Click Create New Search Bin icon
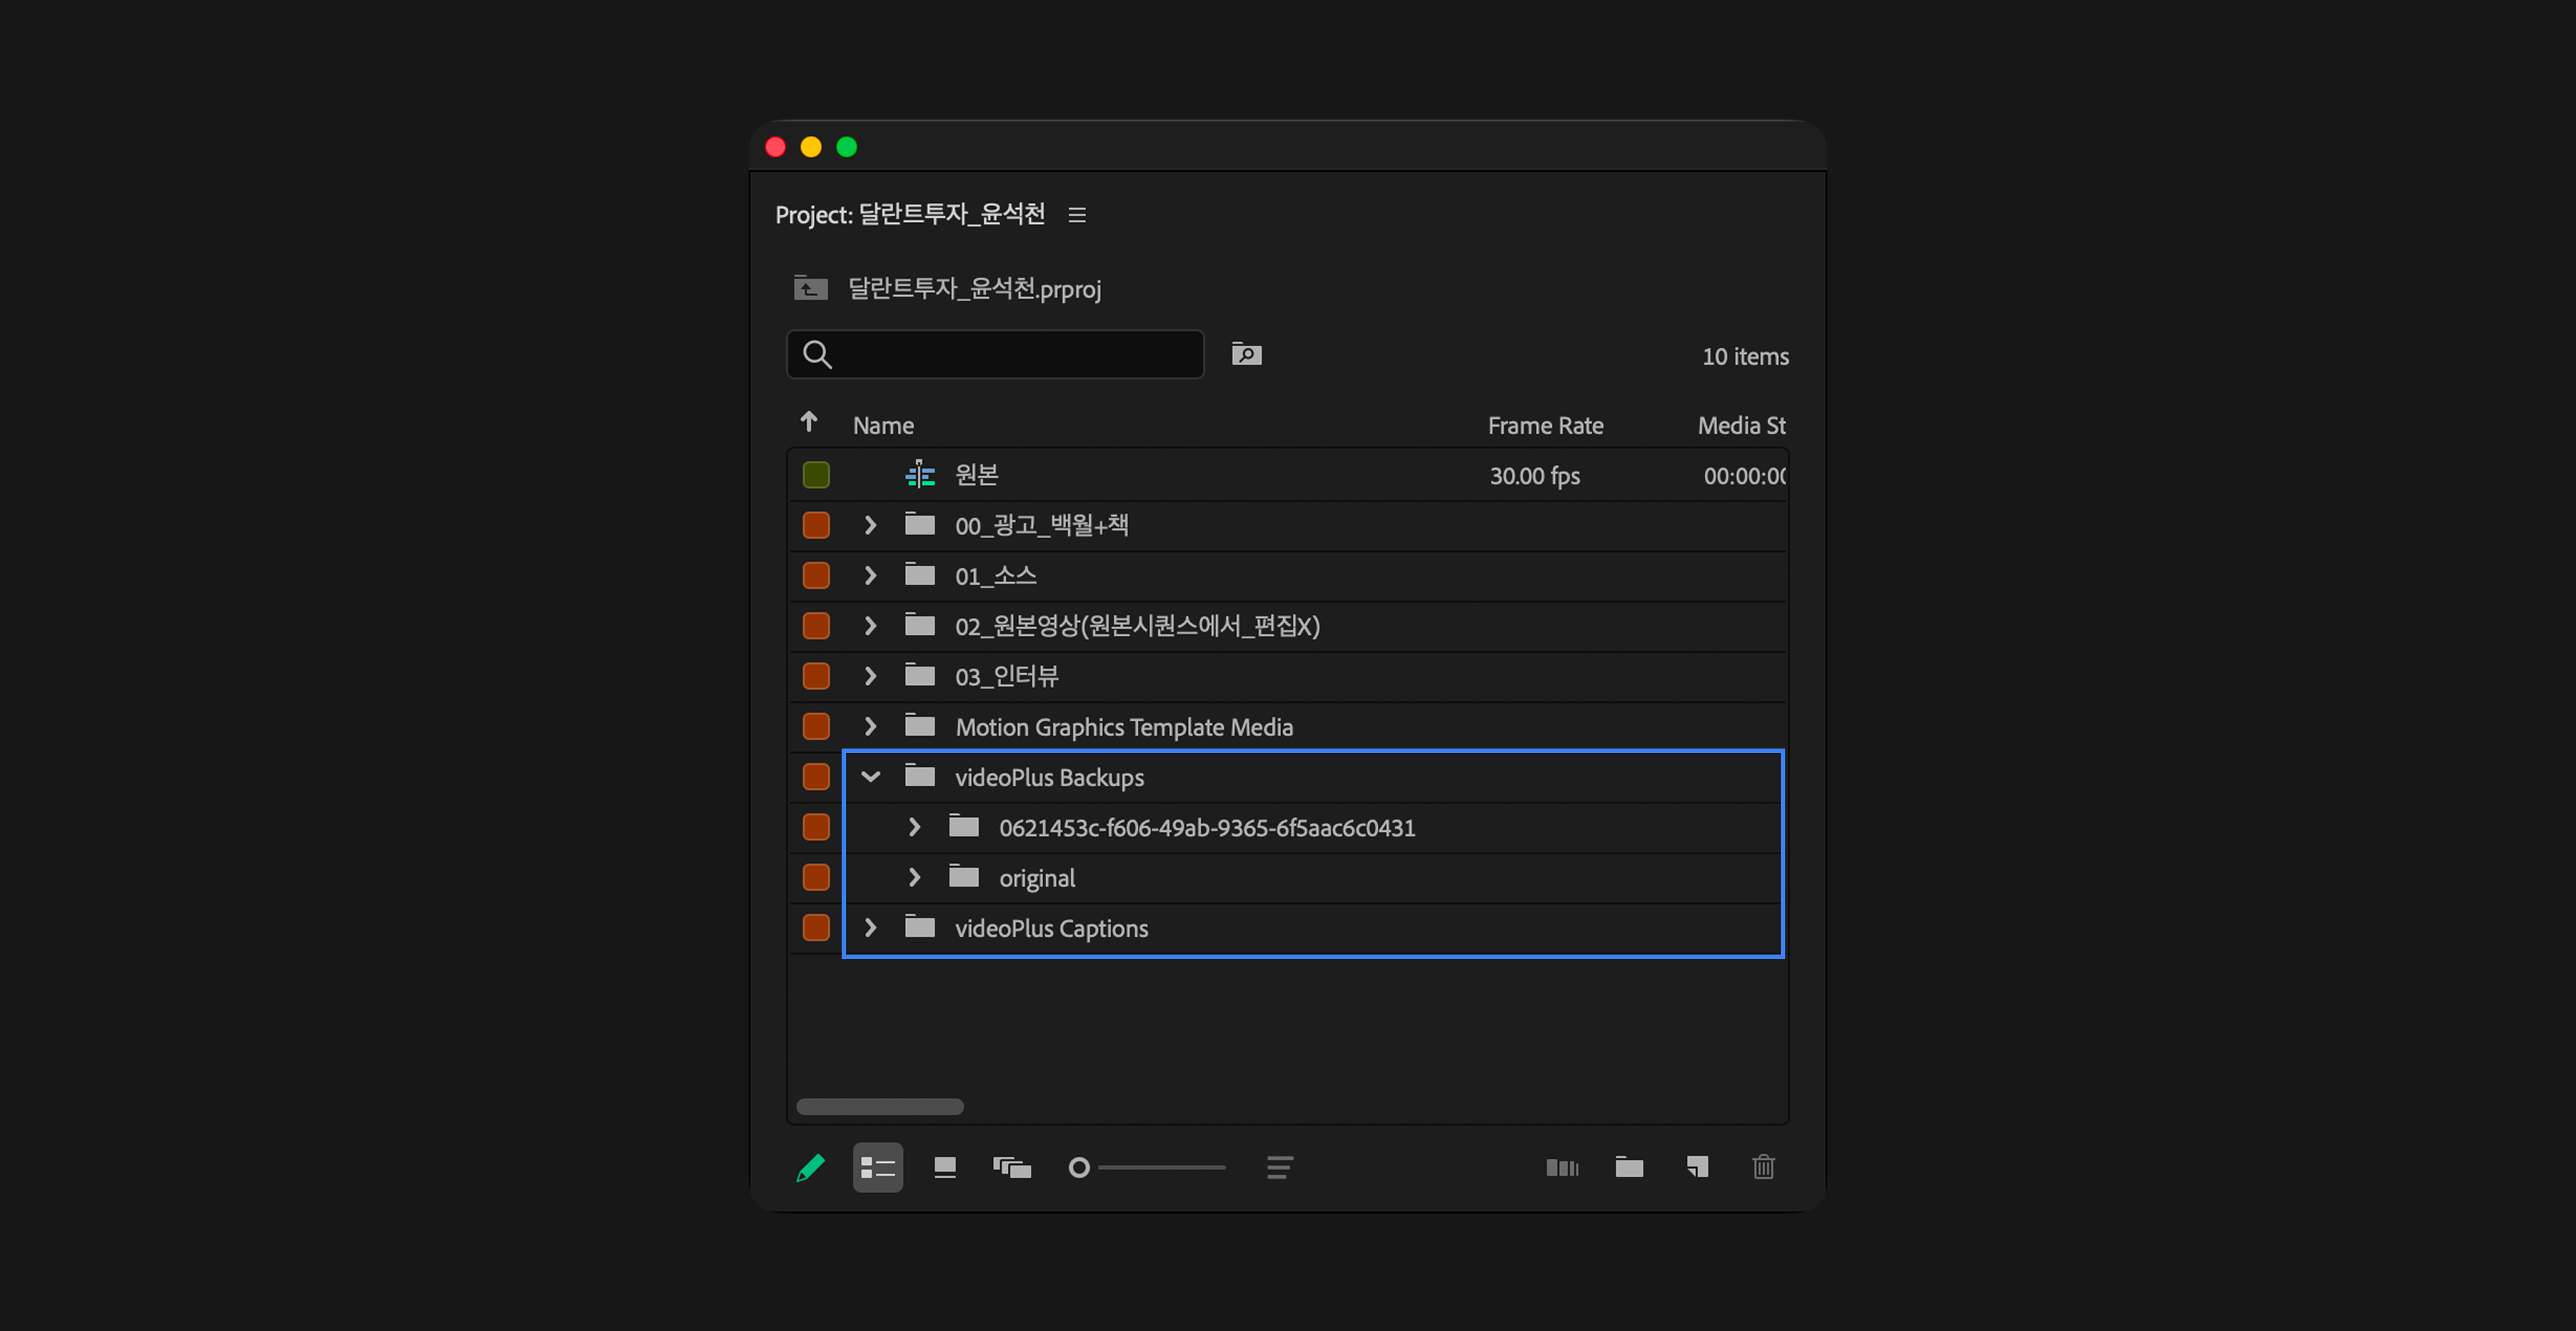This screenshot has height=1331, width=2576. (x=1246, y=354)
